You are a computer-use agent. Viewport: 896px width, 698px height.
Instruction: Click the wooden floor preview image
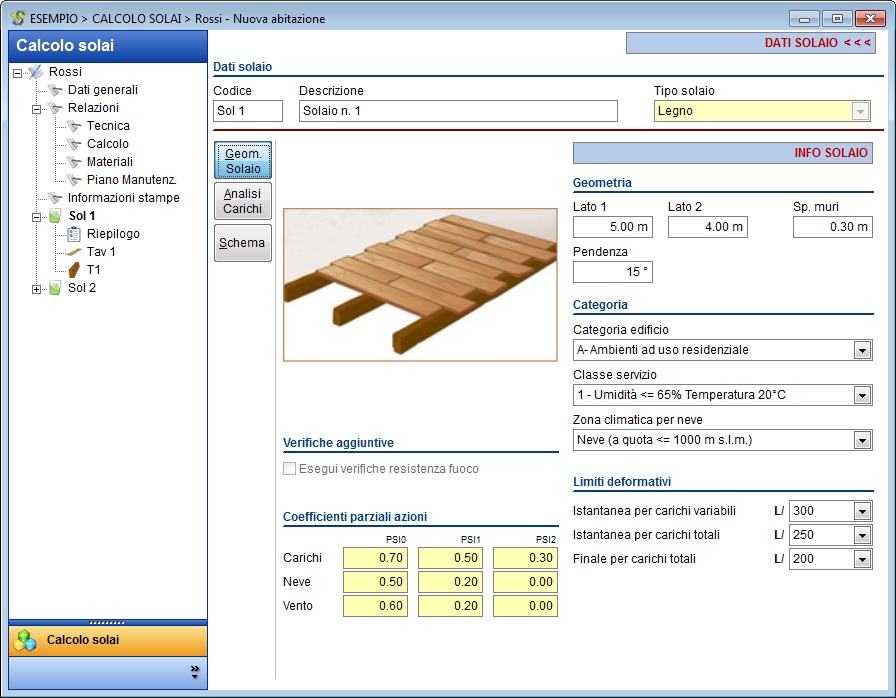[420, 285]
